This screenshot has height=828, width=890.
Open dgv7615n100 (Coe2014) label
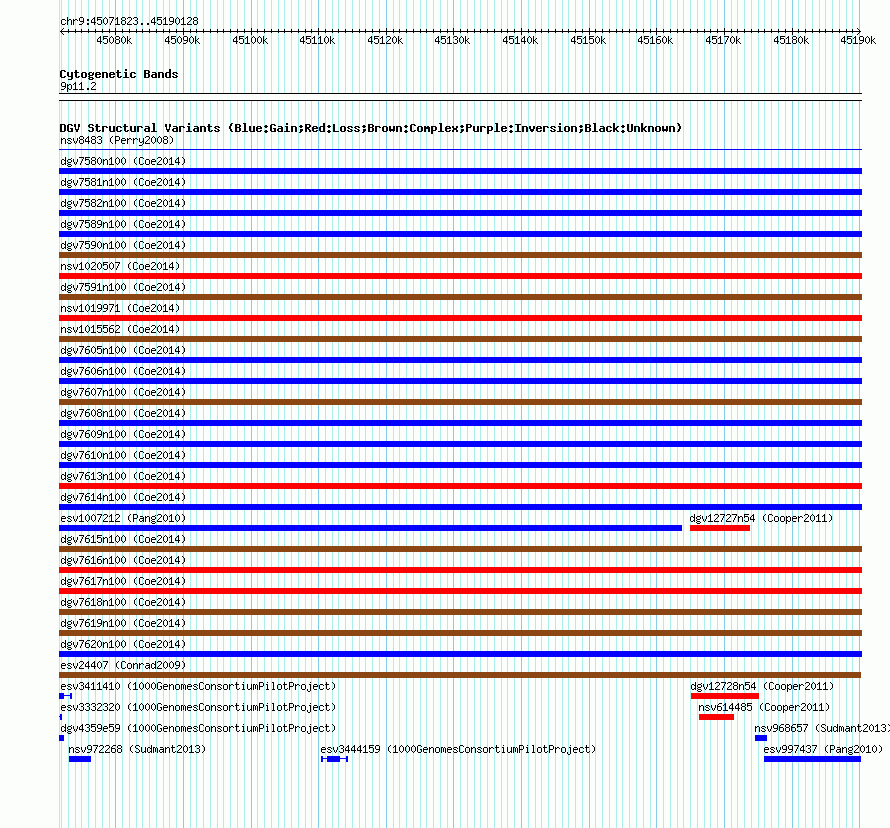click(x=123, y=539)
